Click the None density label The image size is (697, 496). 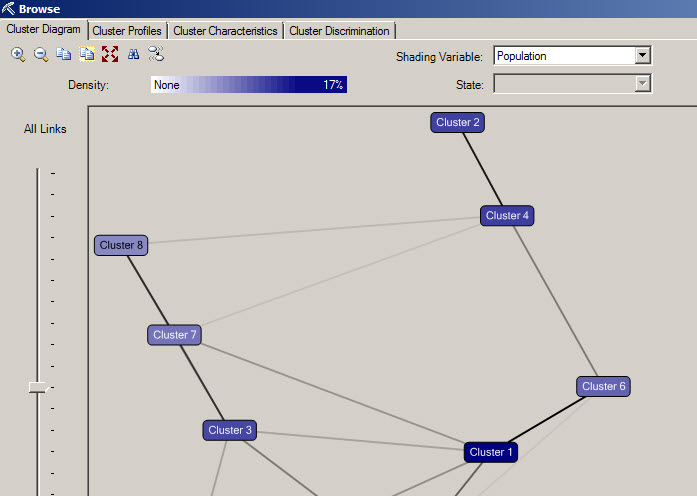coord(167,85)
